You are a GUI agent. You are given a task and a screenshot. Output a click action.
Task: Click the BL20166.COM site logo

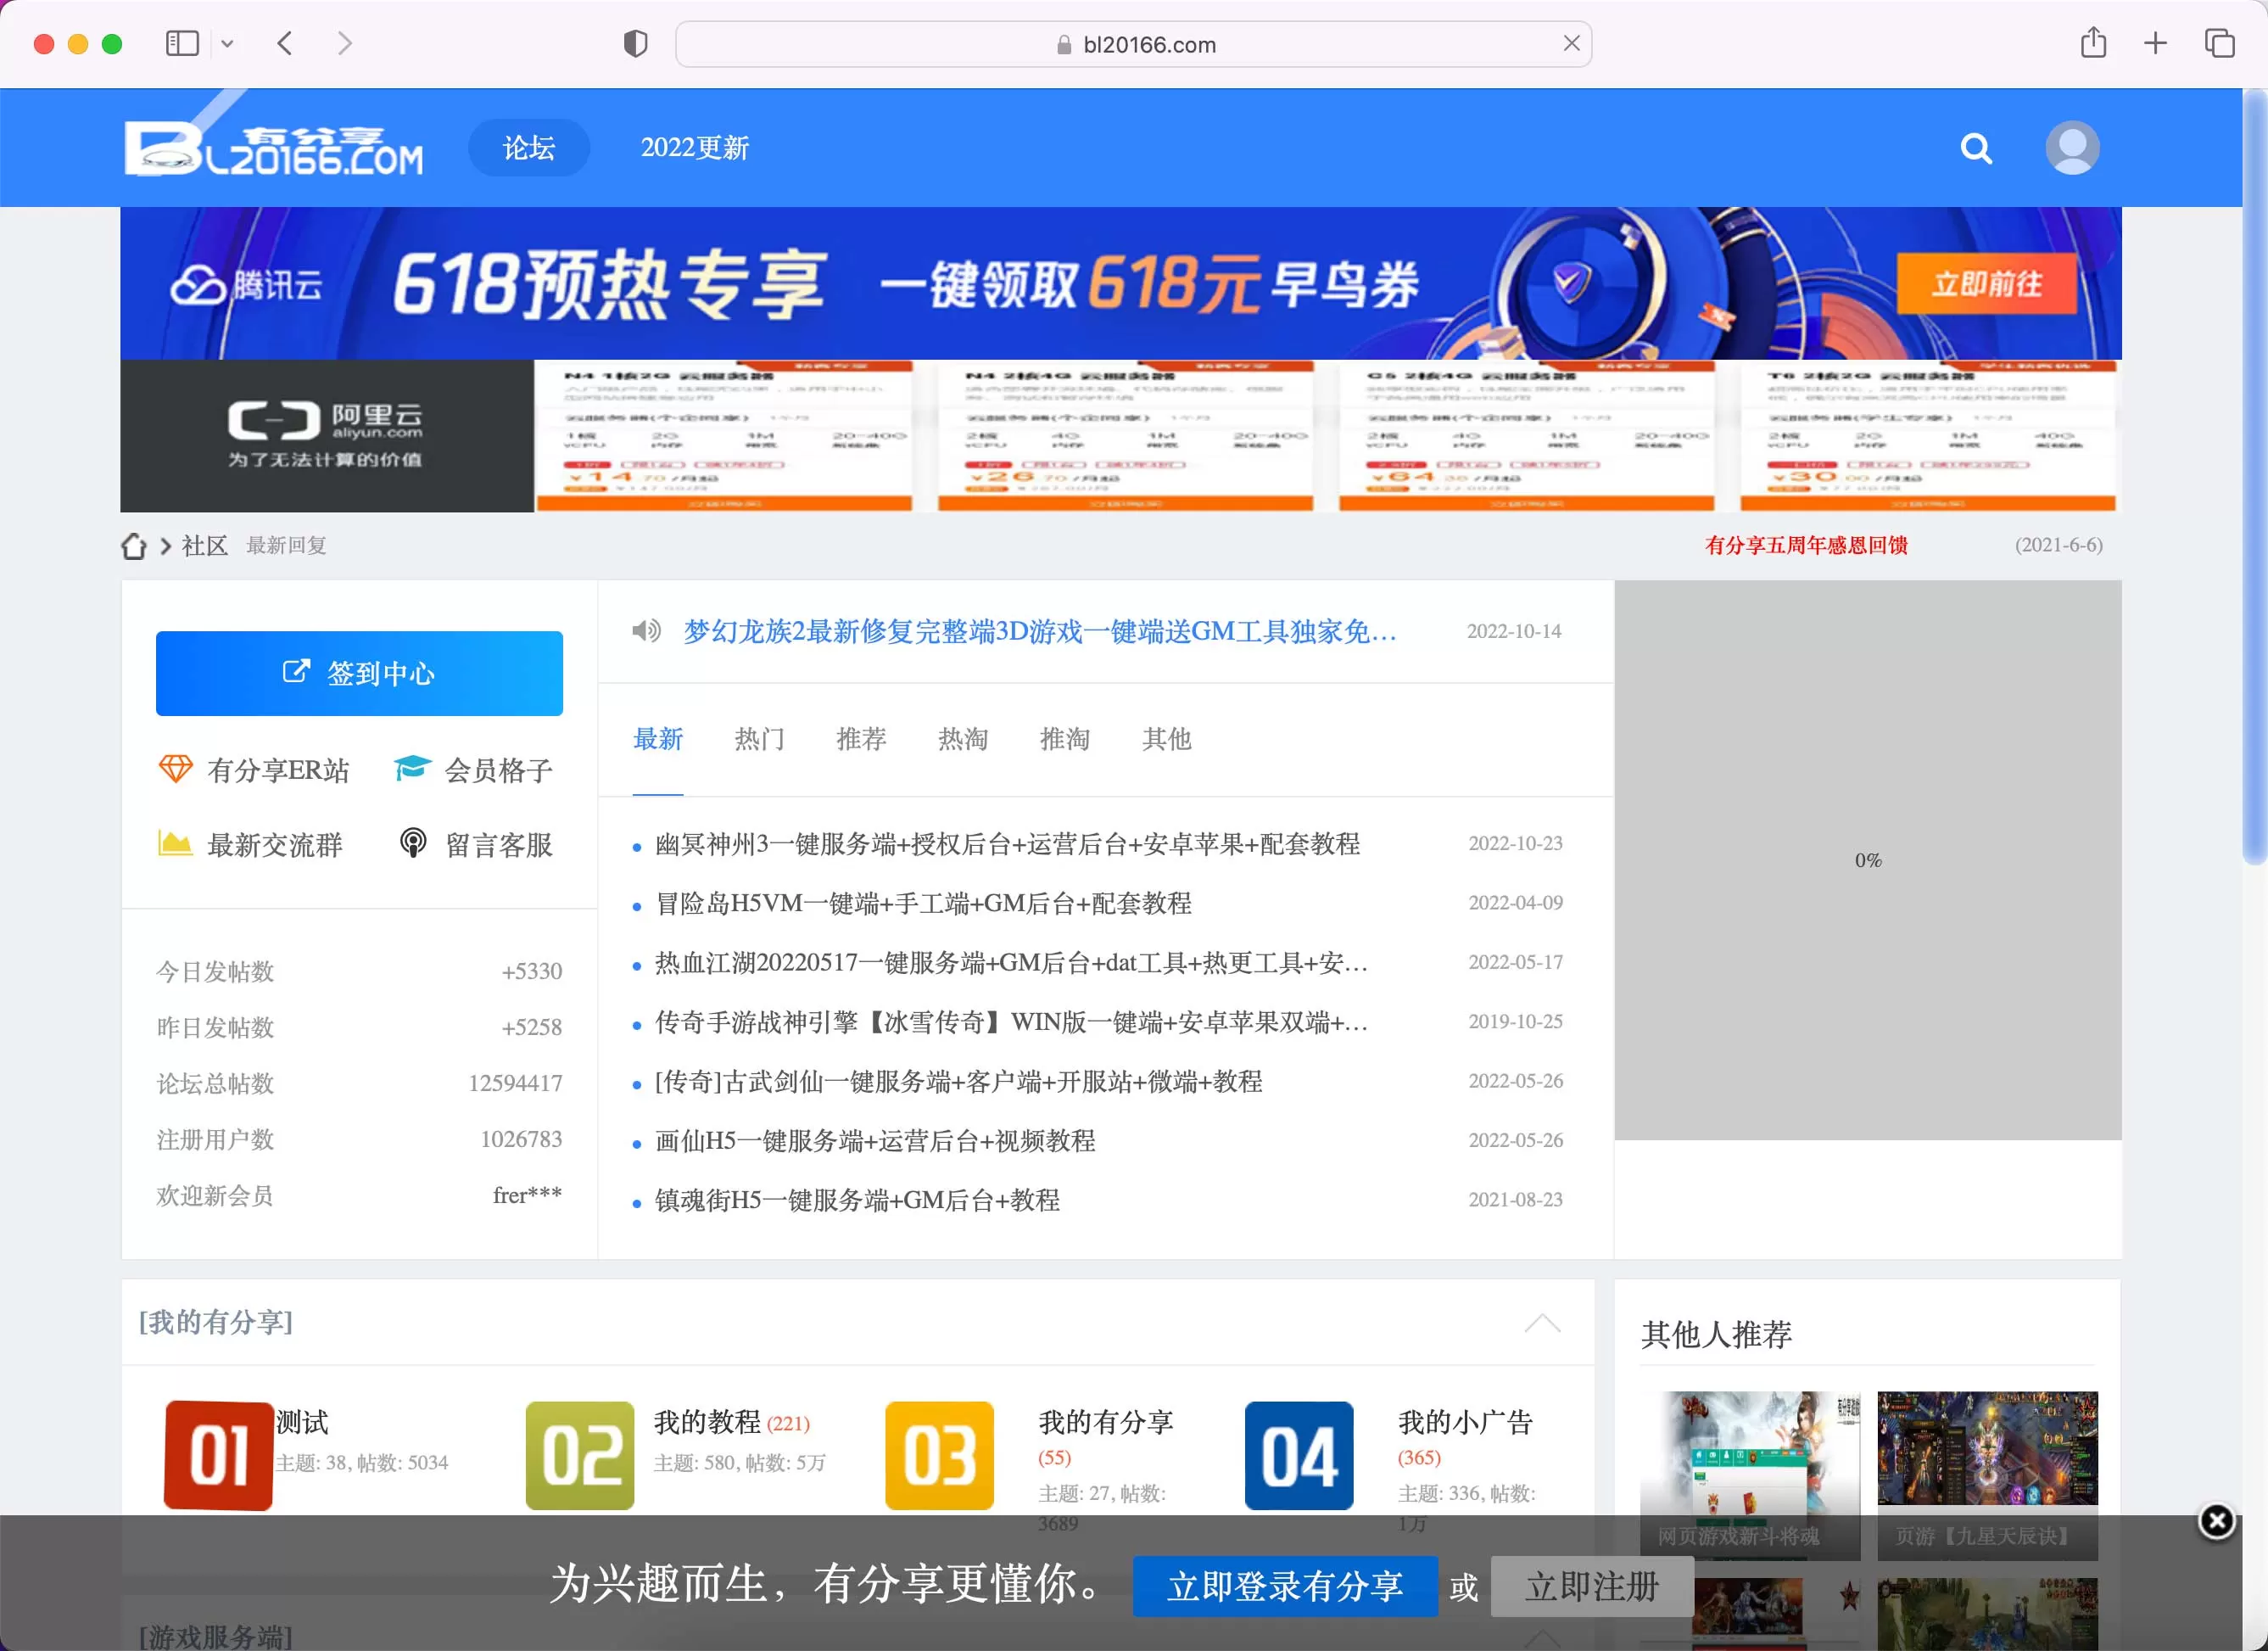tap(273, 148)
